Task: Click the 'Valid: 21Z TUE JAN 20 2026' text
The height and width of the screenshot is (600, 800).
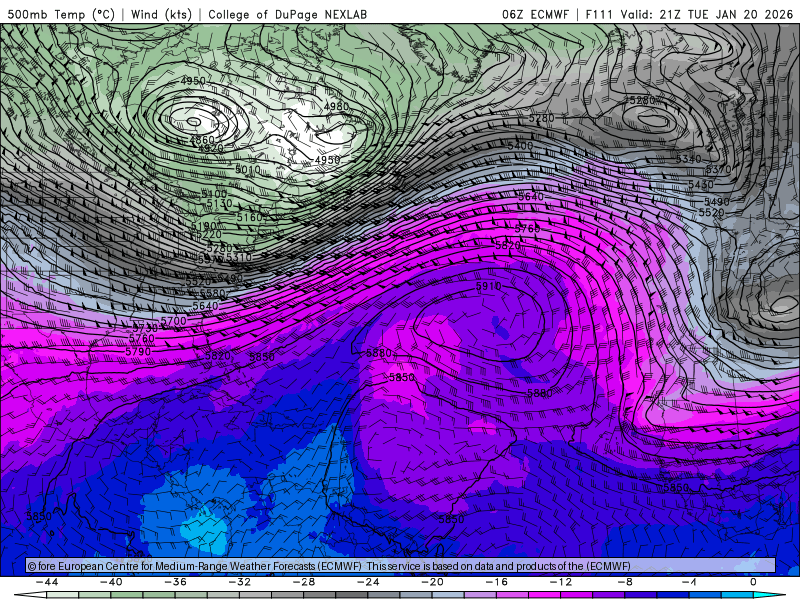Action: [x=707, y=14]
